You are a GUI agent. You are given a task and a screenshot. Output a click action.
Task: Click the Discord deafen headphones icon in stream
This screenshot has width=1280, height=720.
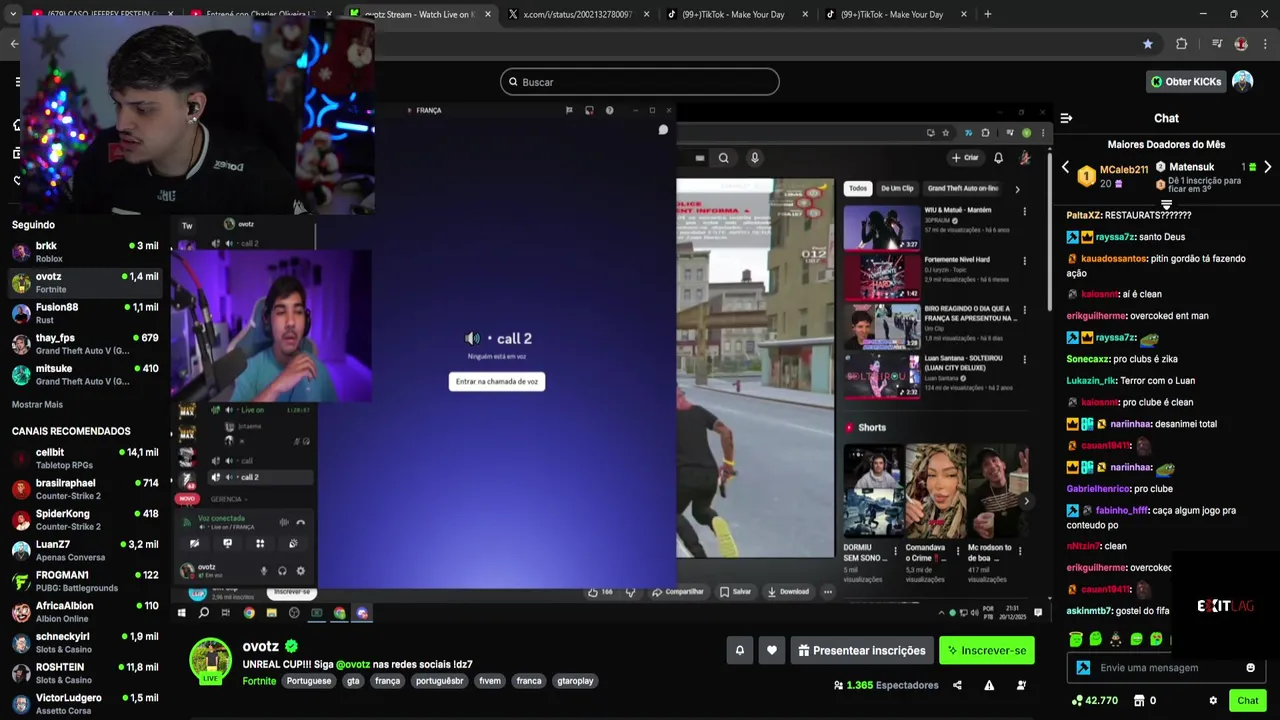(282, 571)
